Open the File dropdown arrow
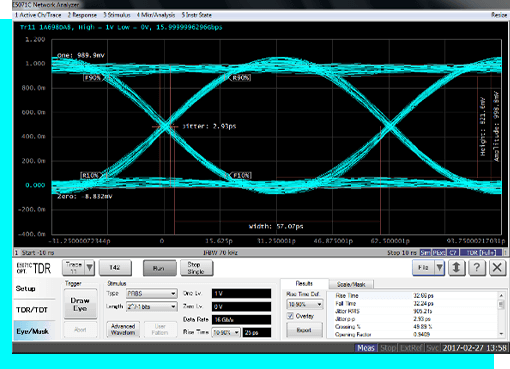The image size is (510, 369). pos(440,267)
